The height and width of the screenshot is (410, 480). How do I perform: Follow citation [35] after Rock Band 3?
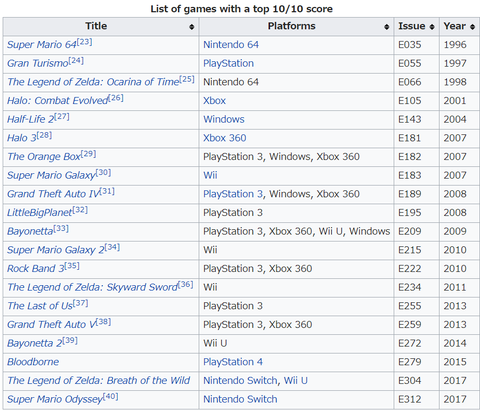pyautogui.click(x=72, y=266)
